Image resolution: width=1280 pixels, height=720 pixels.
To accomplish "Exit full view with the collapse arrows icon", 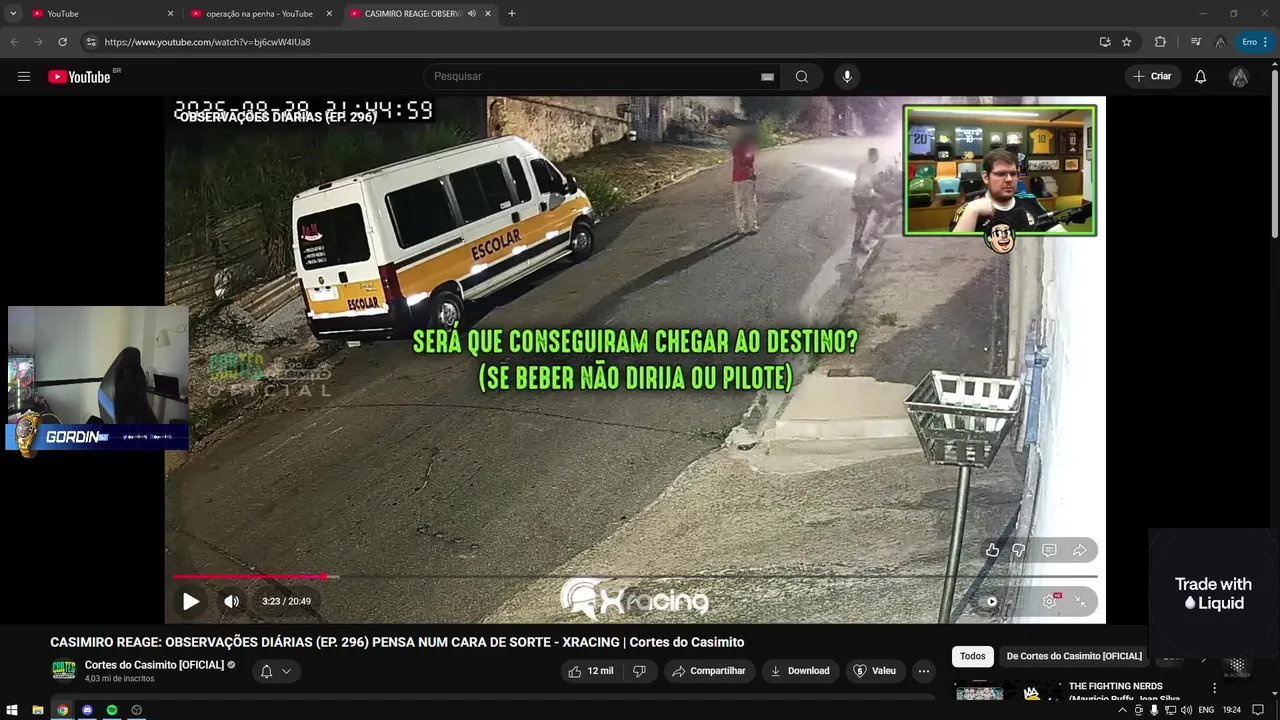I will (x=1080, y=601).
